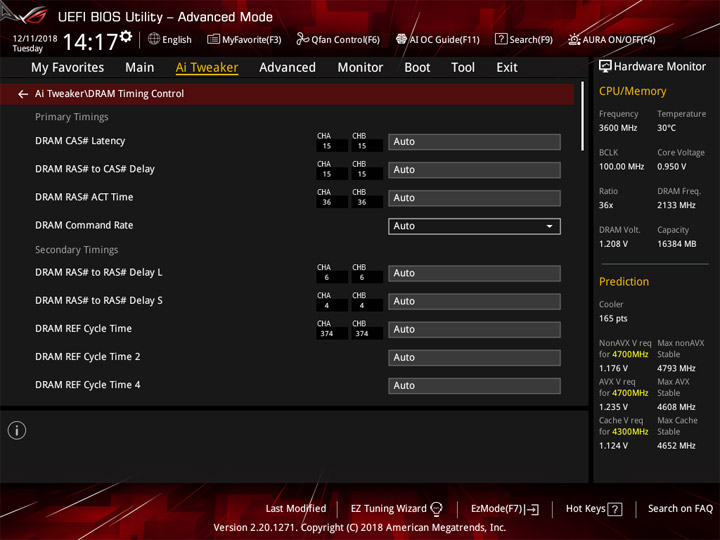Open MyFavorite(F3) list icon

point(213,39)
